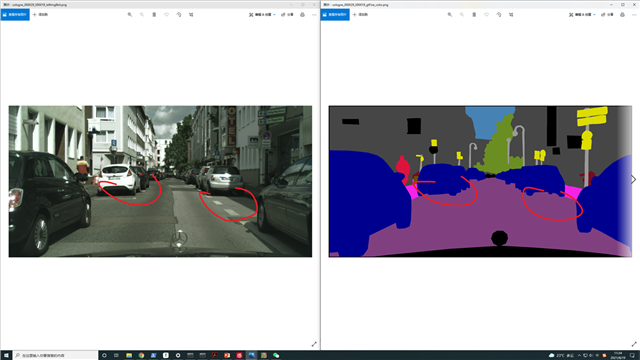640x360 pixels.
Task: Open Task View on the taskbar
Action: [116, 356]
